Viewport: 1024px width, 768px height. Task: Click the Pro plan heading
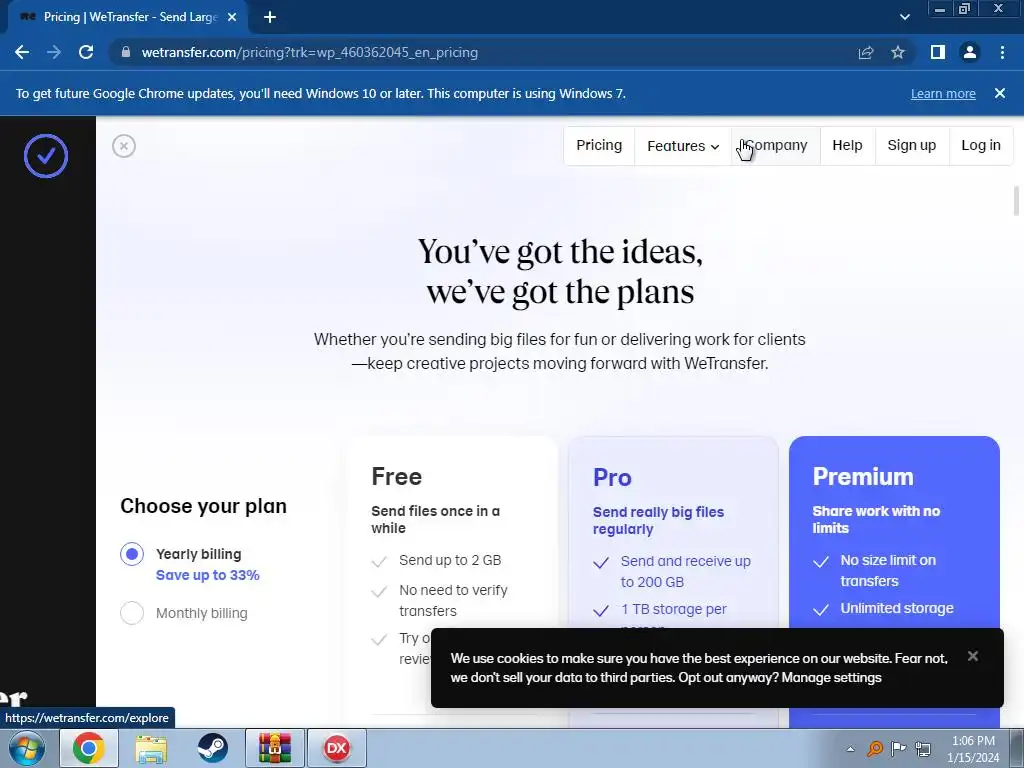[612, 477]
